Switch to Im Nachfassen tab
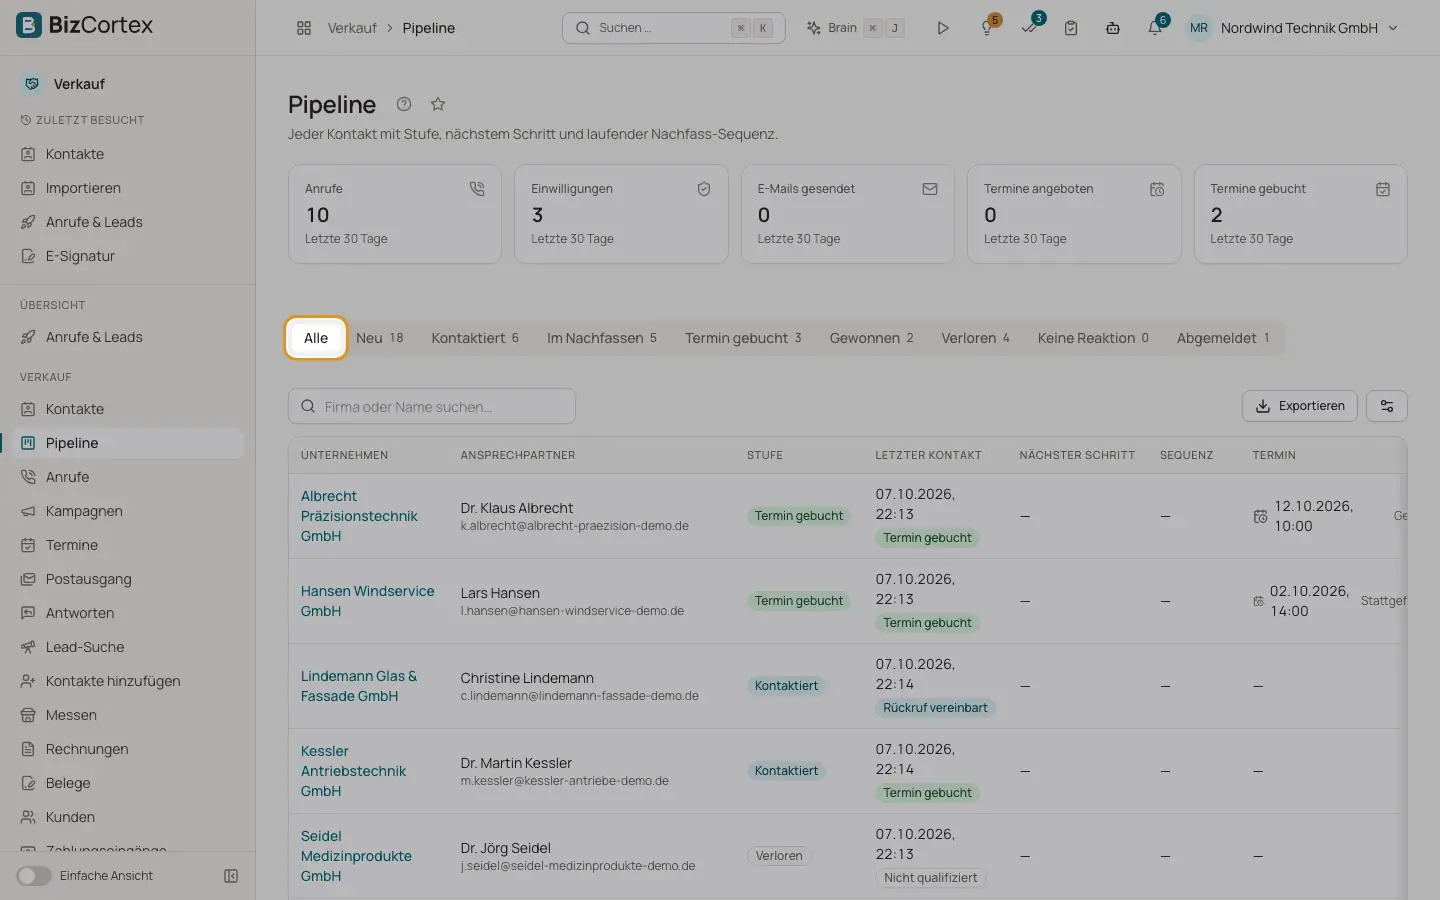The image size is (1440, 900). [x=602, y=338]
